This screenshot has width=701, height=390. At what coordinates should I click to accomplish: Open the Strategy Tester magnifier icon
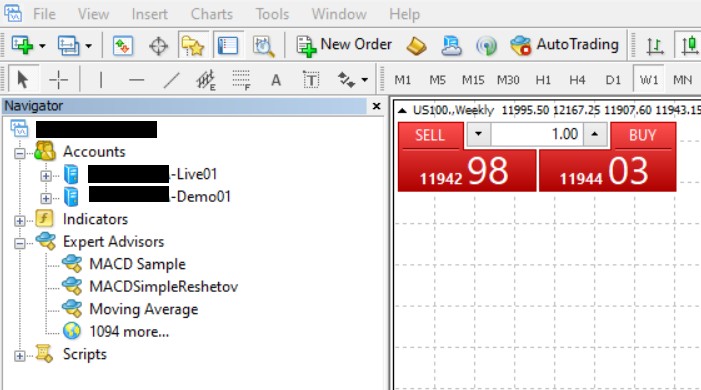(x=263, y=46)
